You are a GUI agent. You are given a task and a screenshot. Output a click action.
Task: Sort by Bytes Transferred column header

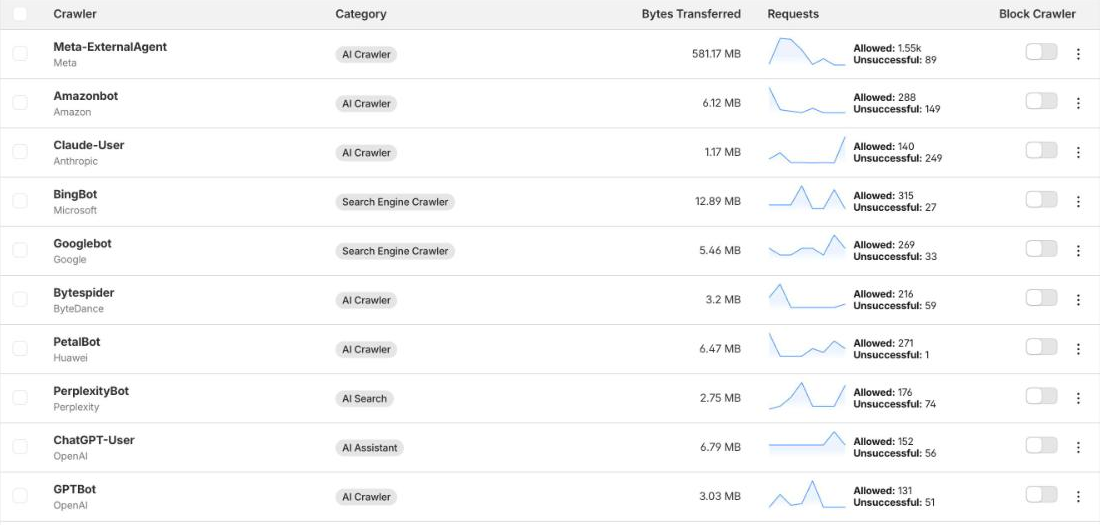coord(691,14)
